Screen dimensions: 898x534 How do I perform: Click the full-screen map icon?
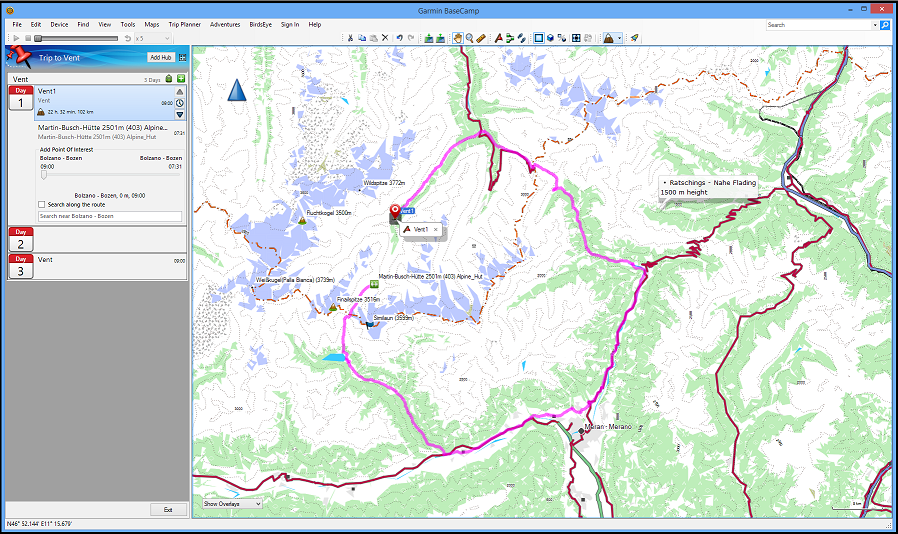click(x=576, y=38)
